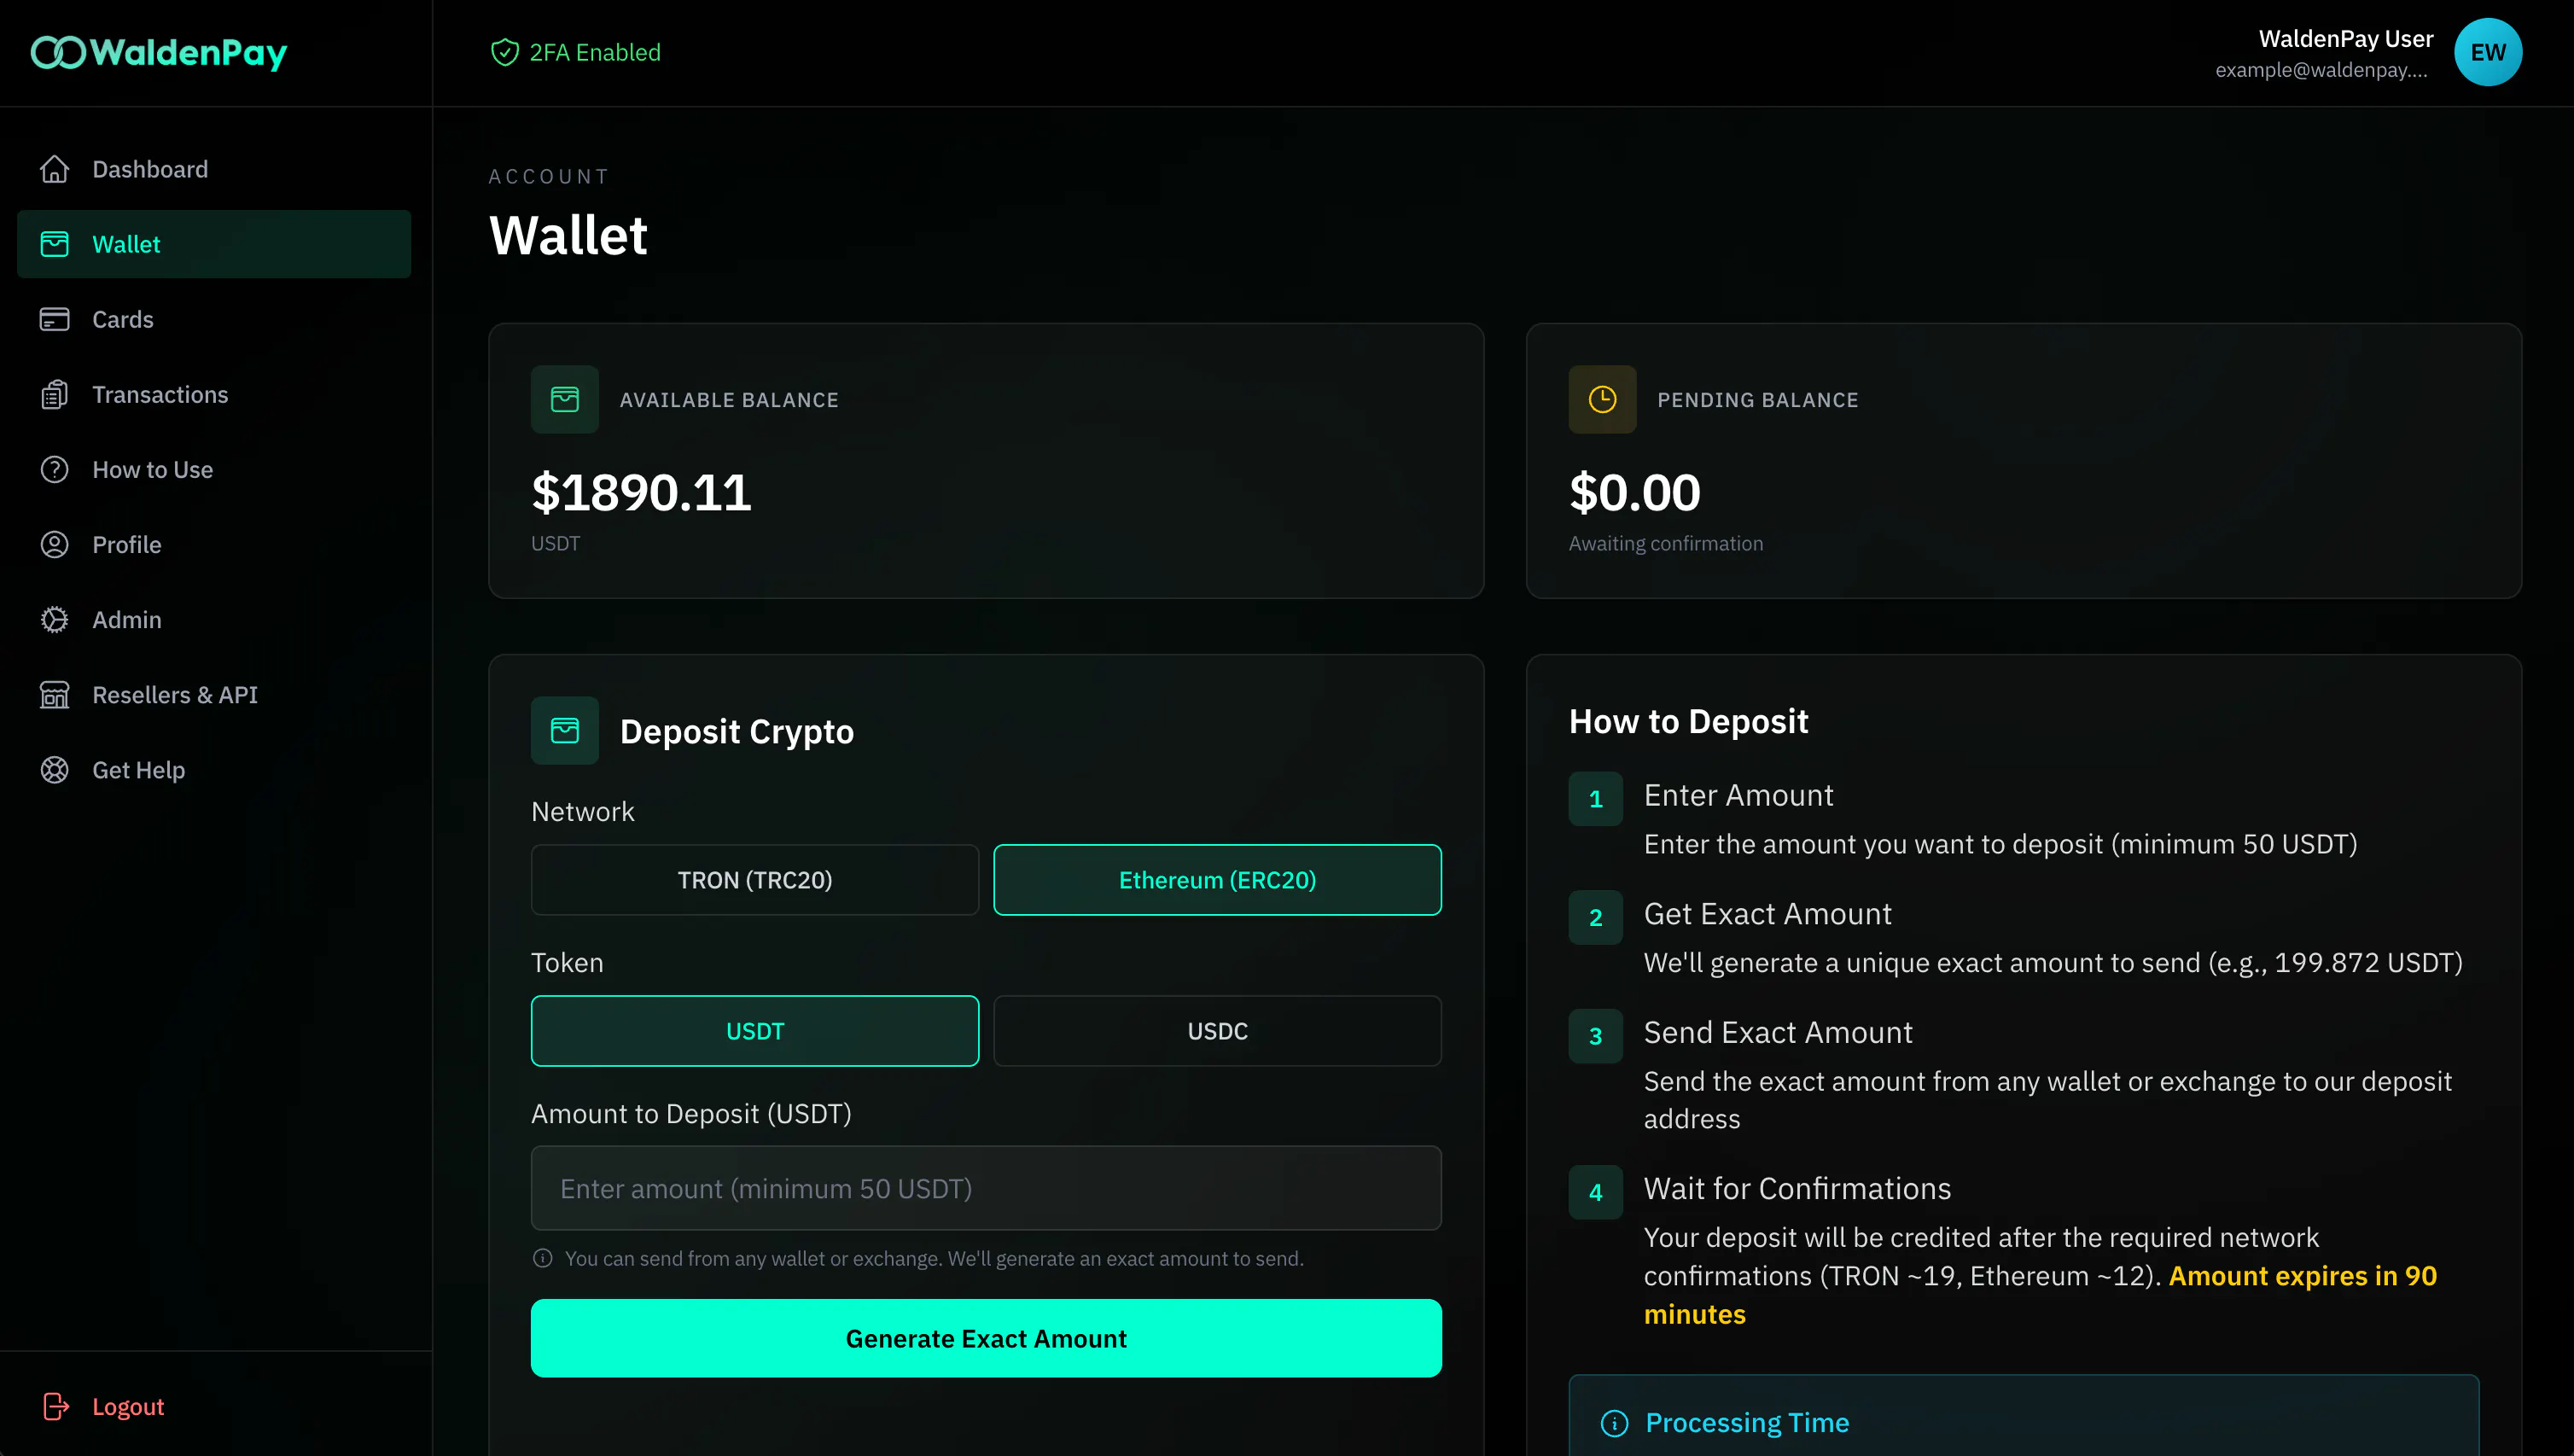This screenshot has height=1456, width=2574.
Task: Click the info icon below amount field
Action: tap(543, 1258)
